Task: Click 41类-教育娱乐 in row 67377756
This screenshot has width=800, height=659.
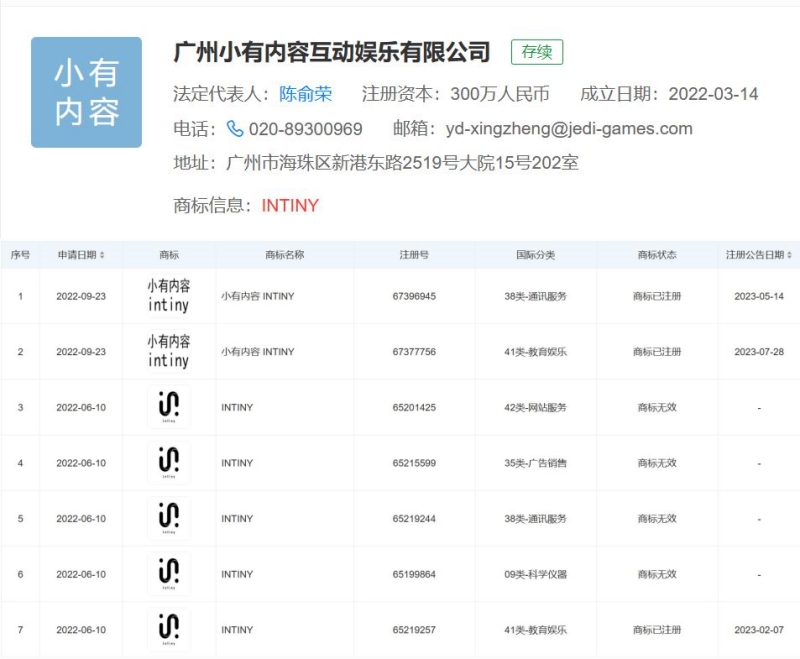Action: coord(535,352)
